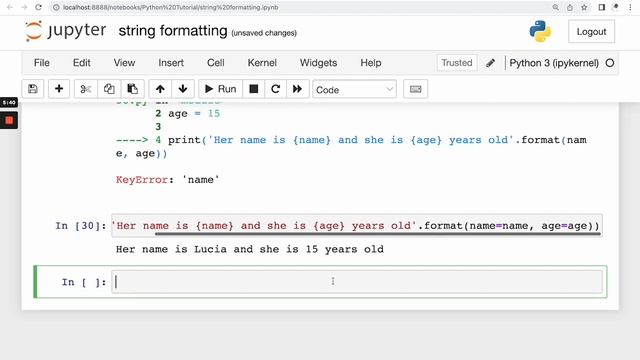This screenshot has height=360, width=640.
Task: Save notebook with the floppy disk icon
Action: (x=33, y=89)
